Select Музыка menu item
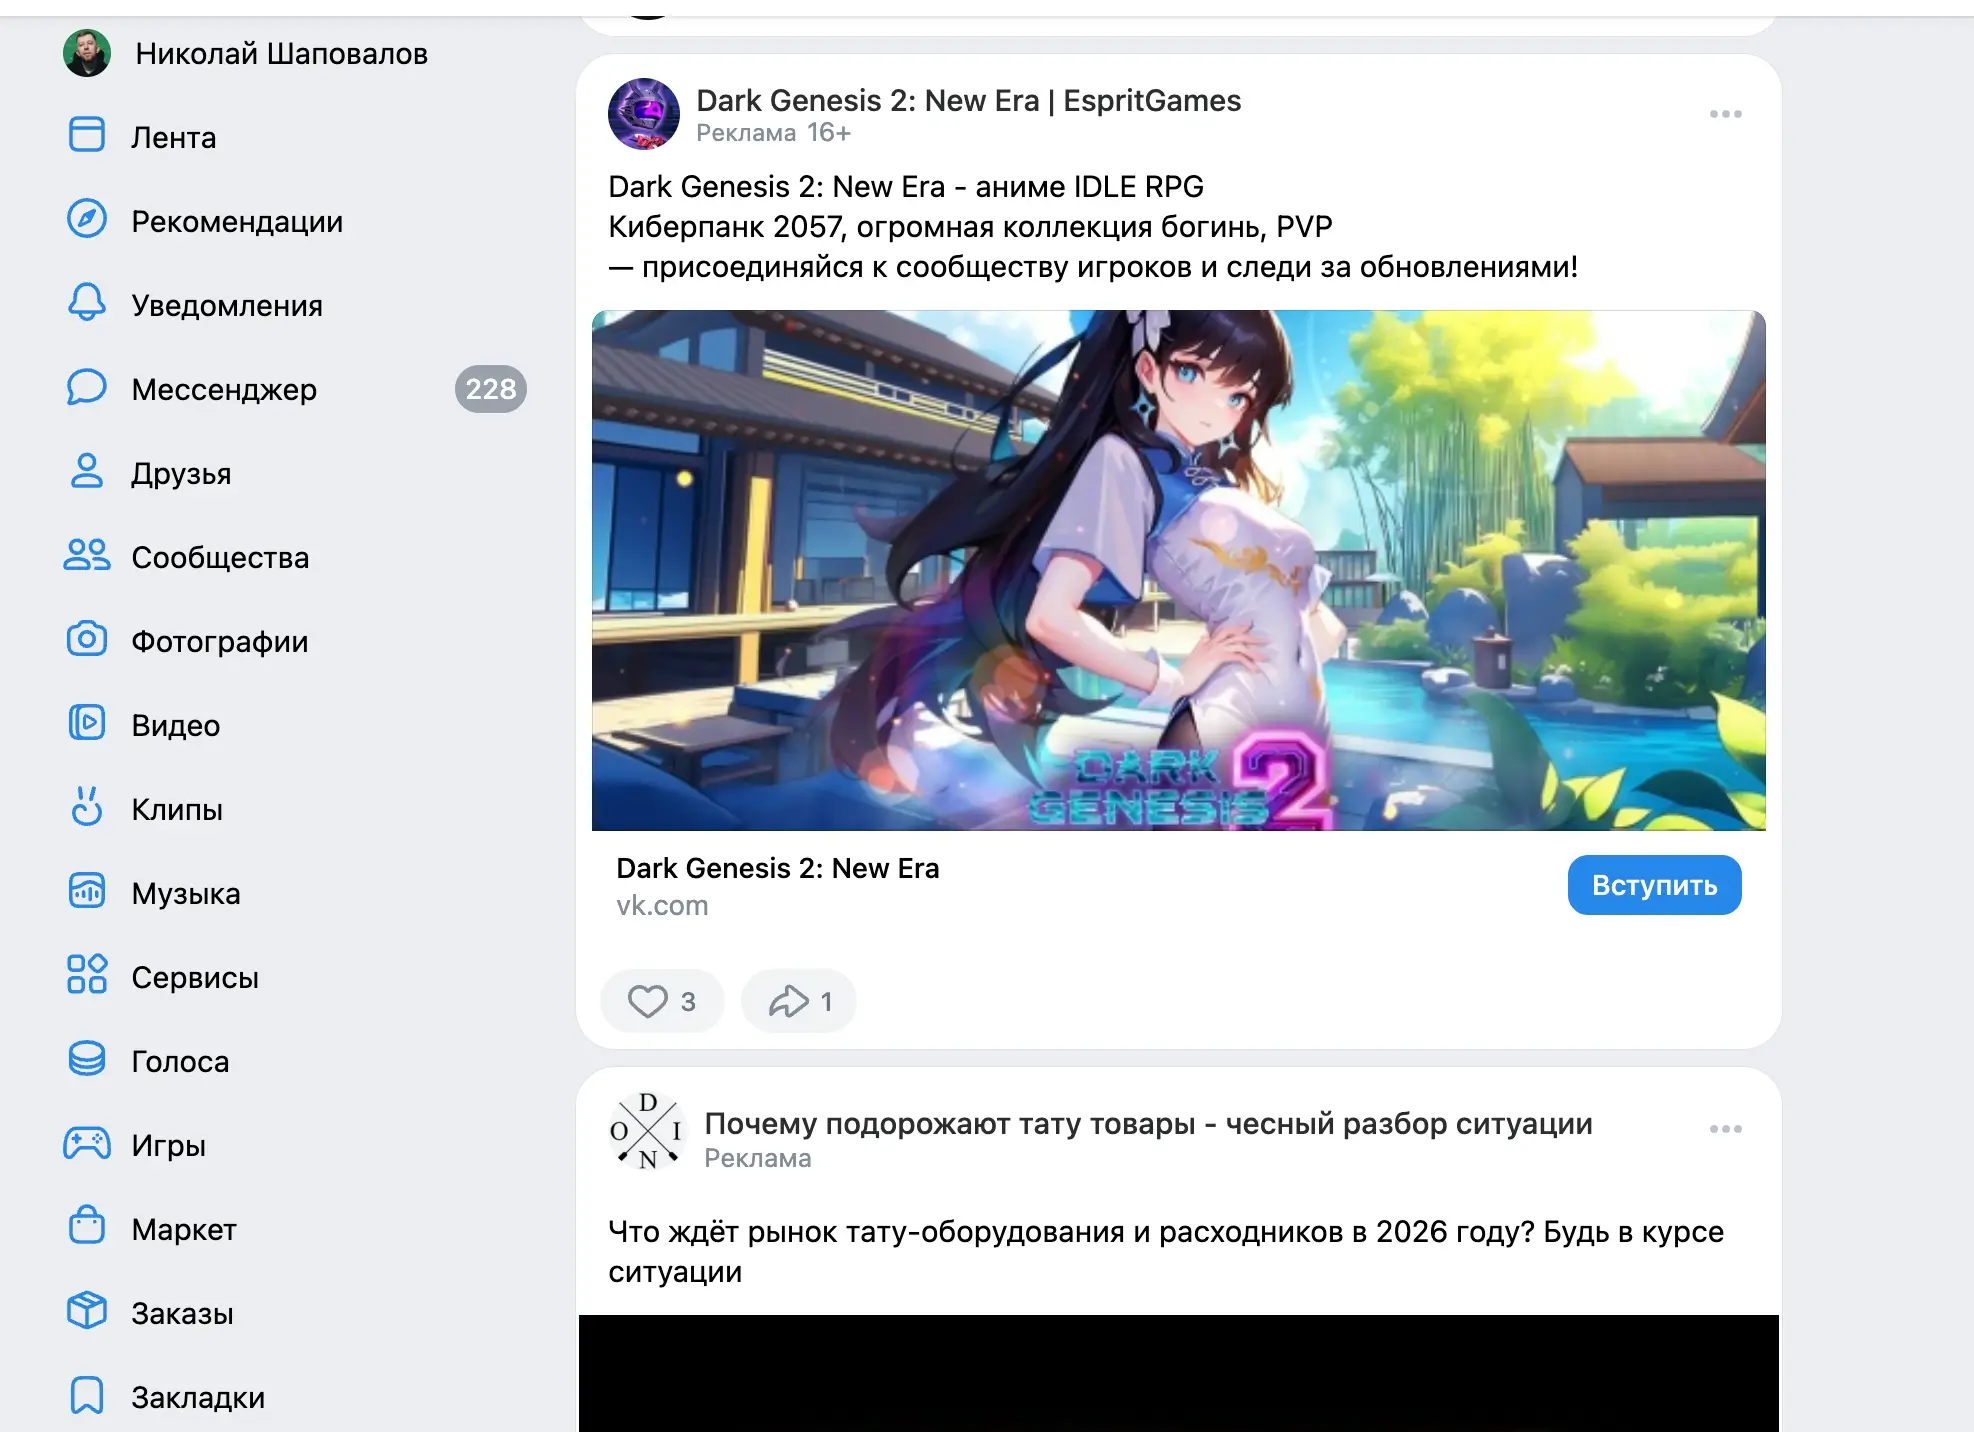This screenshot has height=1432, width=1974. [x=186, y=893]
